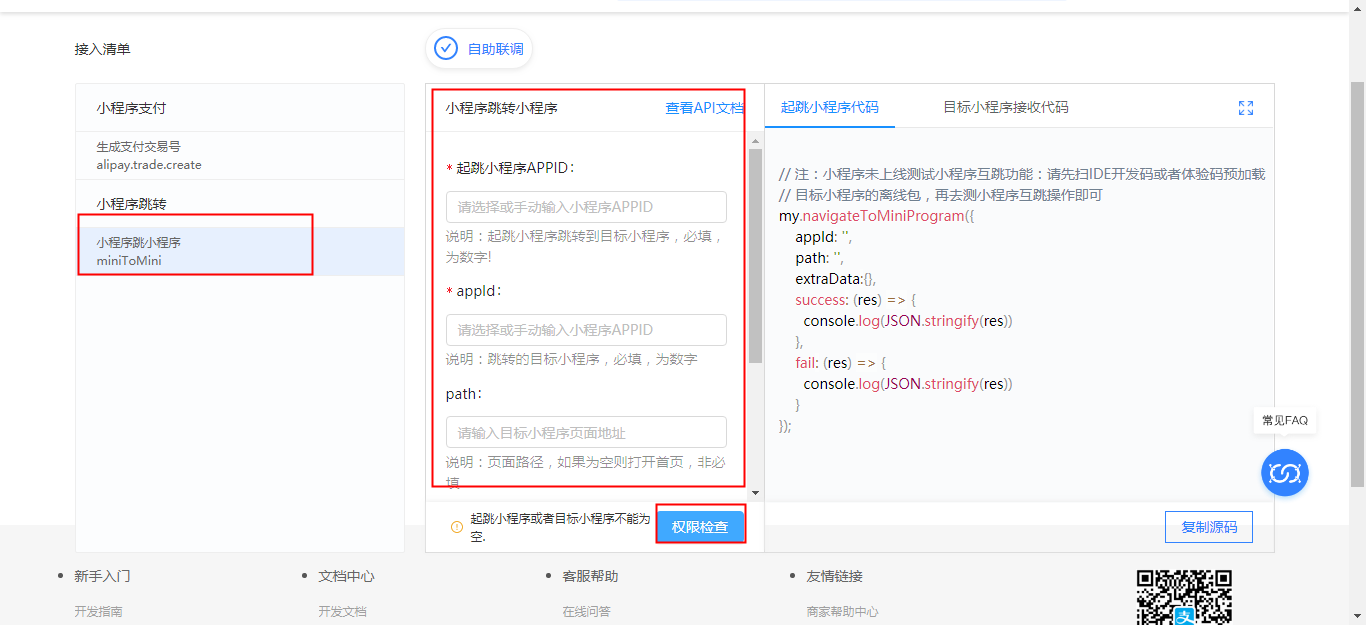Click the 小程序跳转小程序 form title
The image size is (1366, 625).
pos(501,108)
